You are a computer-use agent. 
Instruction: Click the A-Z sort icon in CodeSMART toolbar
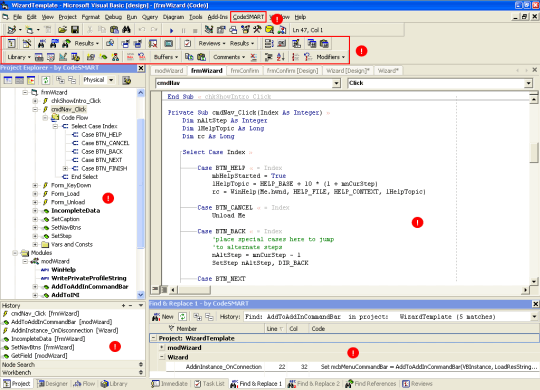point(281,57)
